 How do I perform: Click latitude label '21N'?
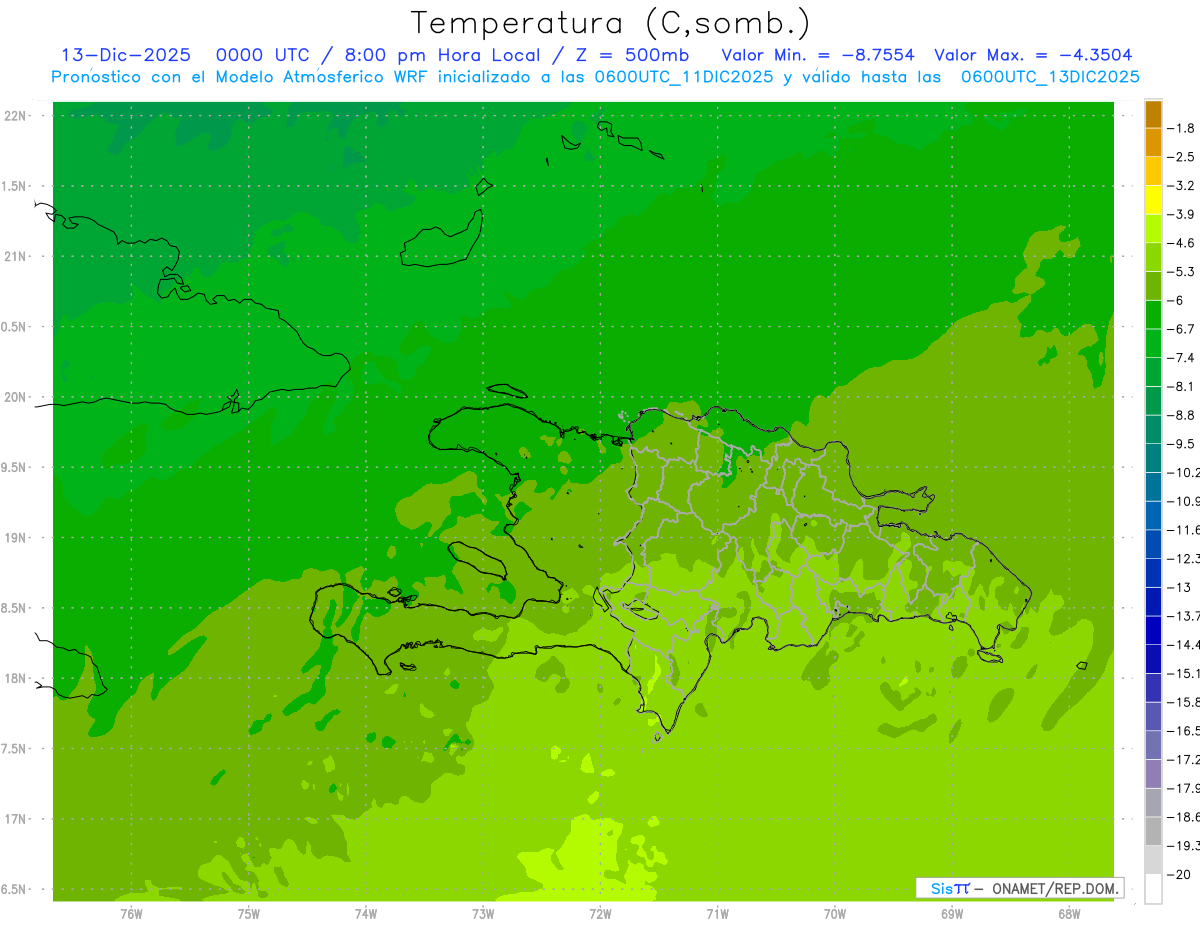[x=15, y=256]
